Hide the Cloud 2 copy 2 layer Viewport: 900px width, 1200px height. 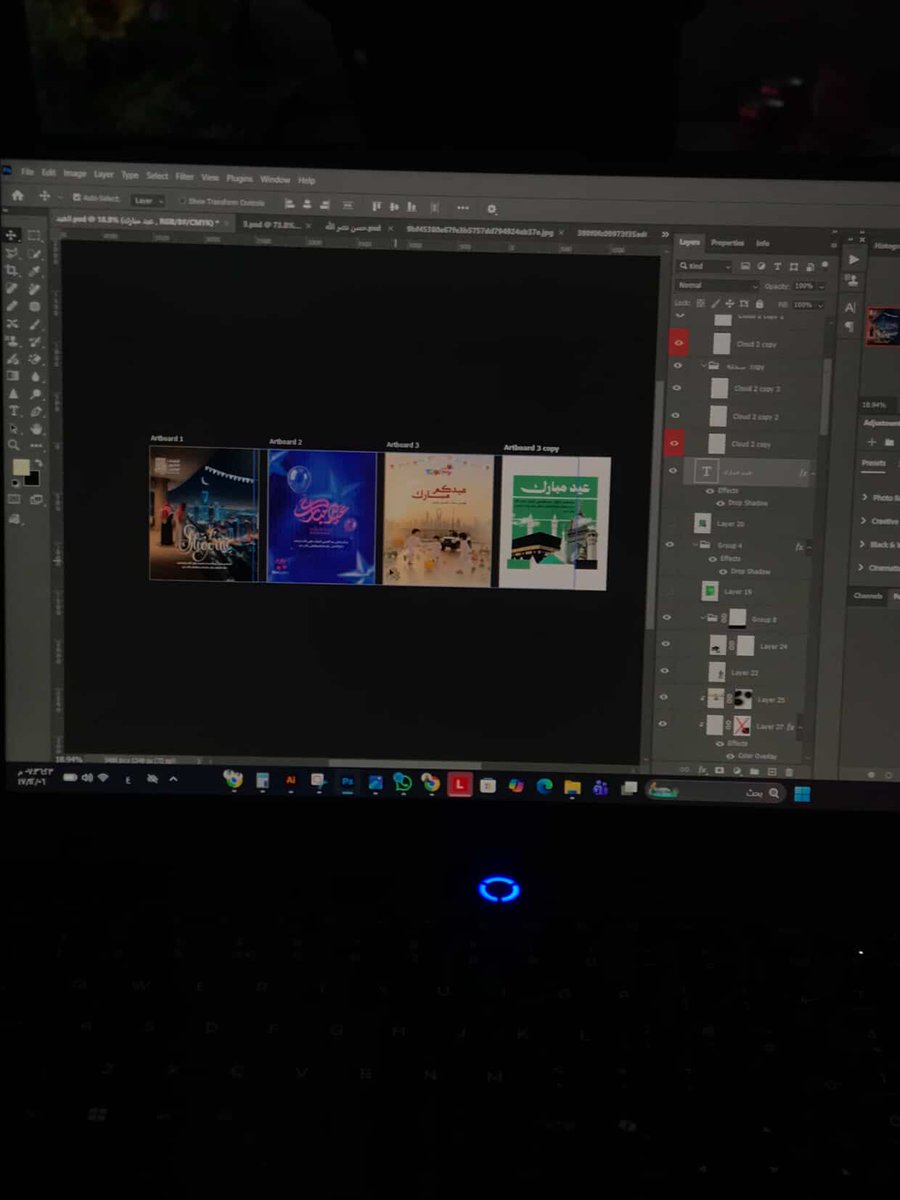coord(676,416)
